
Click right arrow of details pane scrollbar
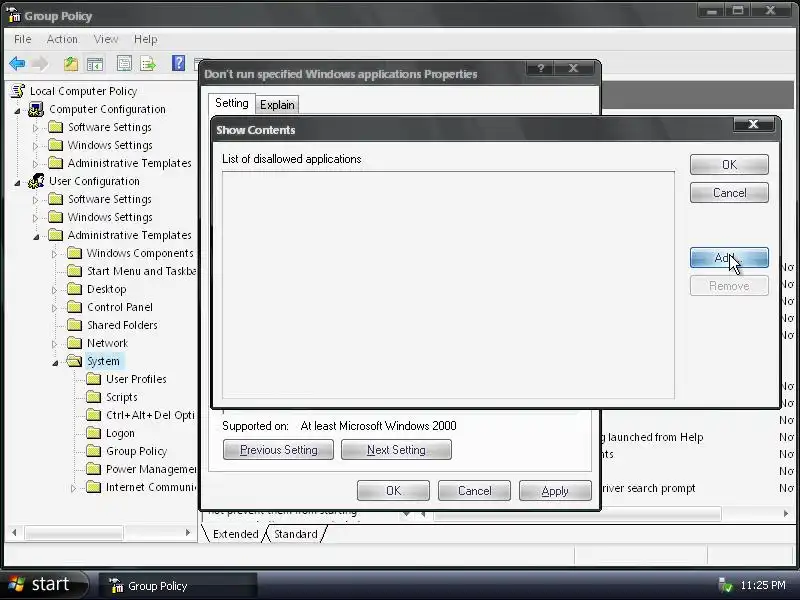[x=786, y=513]
